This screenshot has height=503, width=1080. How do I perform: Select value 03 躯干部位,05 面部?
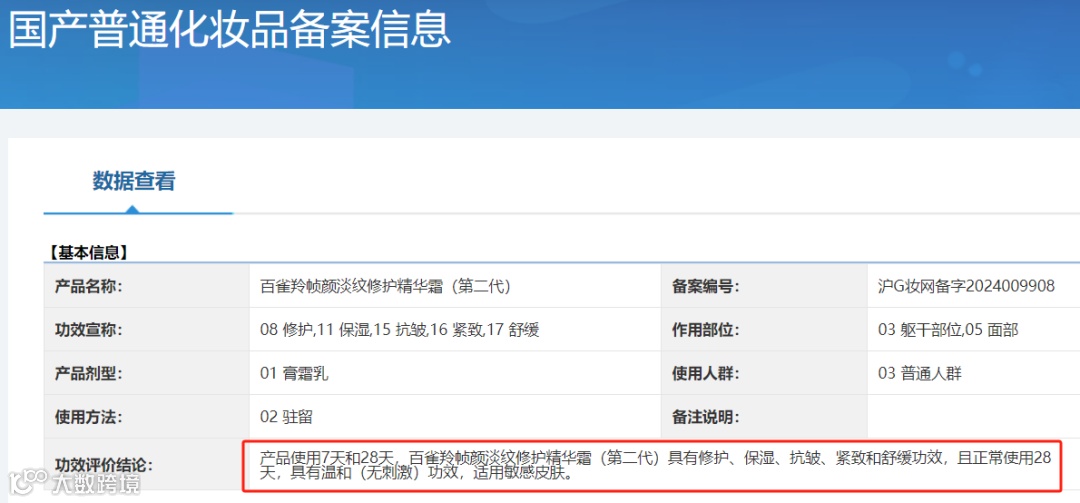(x=948, y=330)
